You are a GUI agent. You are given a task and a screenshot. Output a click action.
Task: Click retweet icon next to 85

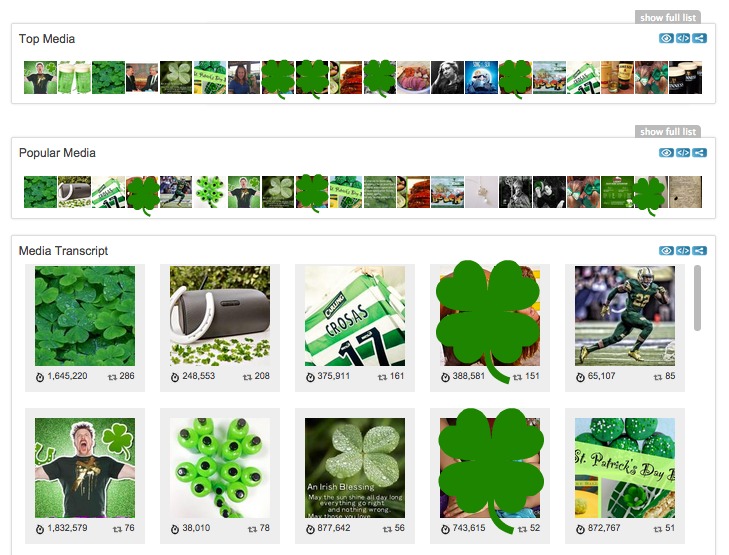(657, 377)
